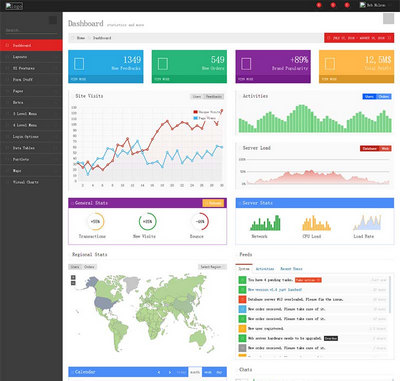
Task: Open the rightmost red notification badge in header
Action: tap(347, 5)
